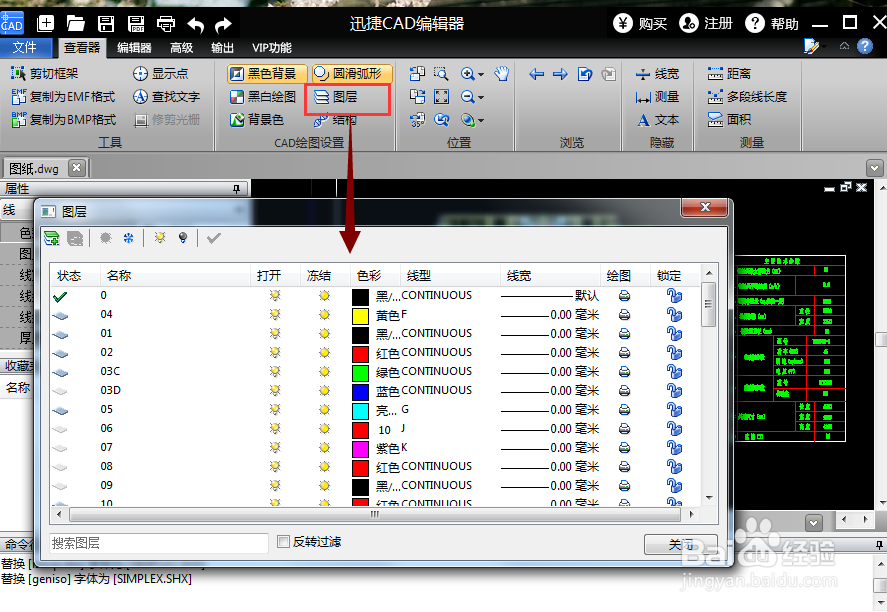Print the drawing with the printer icon
The width and height of the screenshot is (887, 612).
click(166, 23)
